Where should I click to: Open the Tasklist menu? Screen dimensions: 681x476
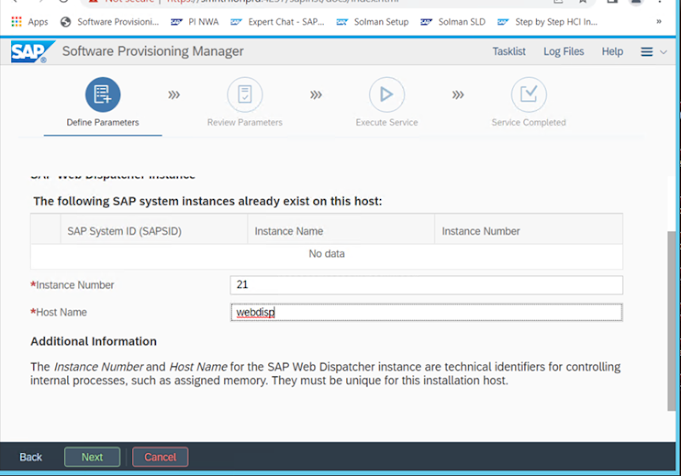(x=509, y=52)
